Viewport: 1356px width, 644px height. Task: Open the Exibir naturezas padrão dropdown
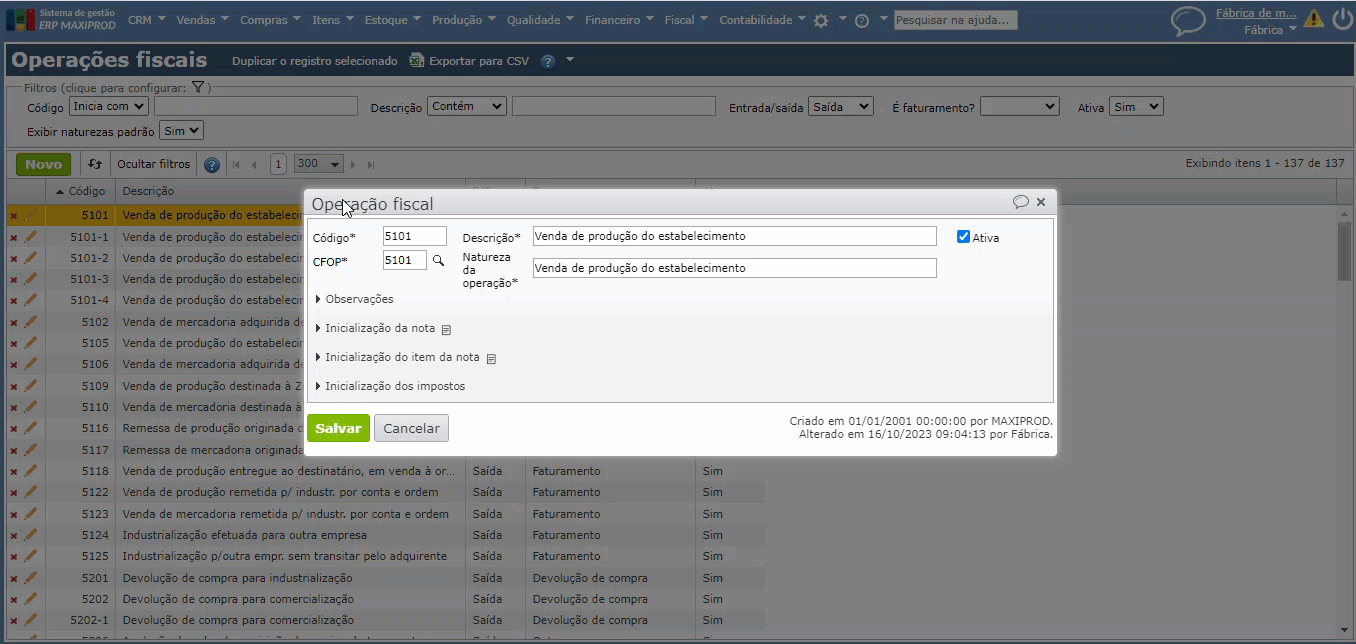pyautogui.click(x=181, y=130)
